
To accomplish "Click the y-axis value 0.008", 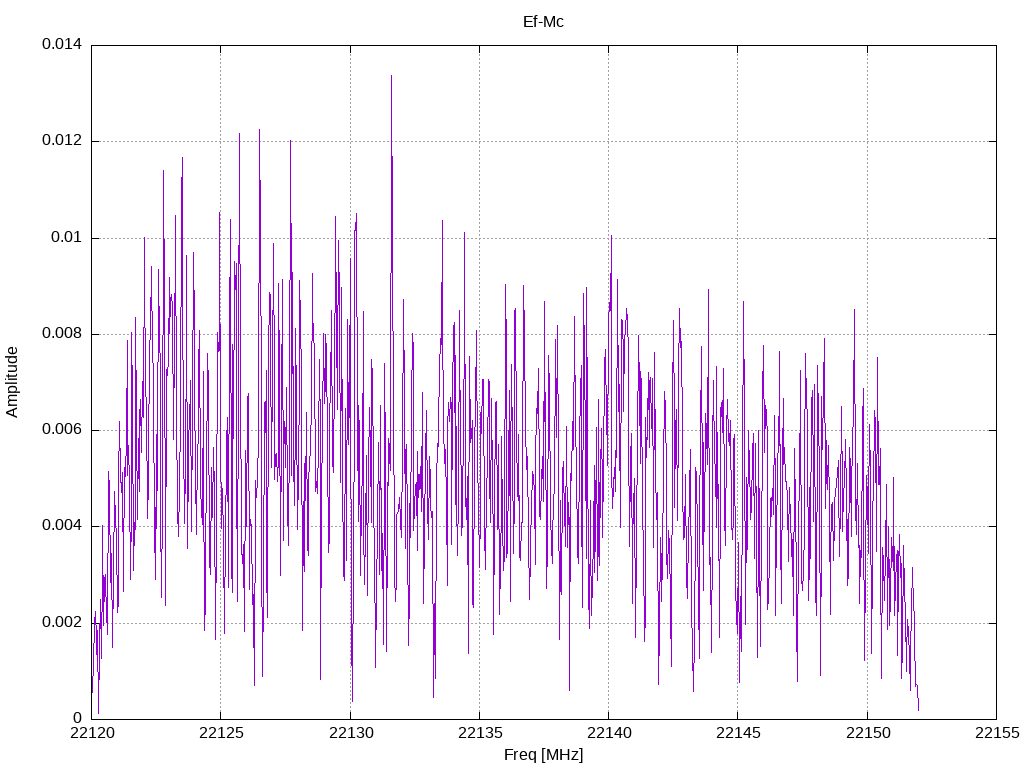I will point(62,334).
